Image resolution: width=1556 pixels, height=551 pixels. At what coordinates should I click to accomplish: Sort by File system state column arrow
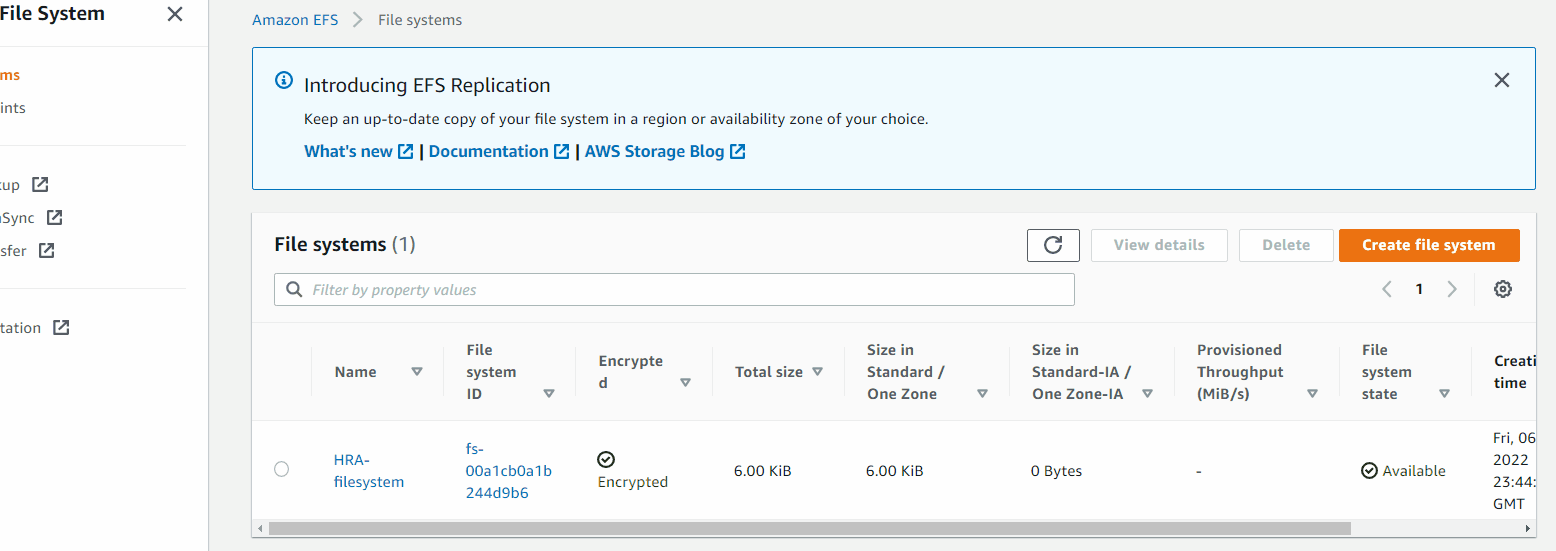pyautogui.click(x=1444, y=394)
